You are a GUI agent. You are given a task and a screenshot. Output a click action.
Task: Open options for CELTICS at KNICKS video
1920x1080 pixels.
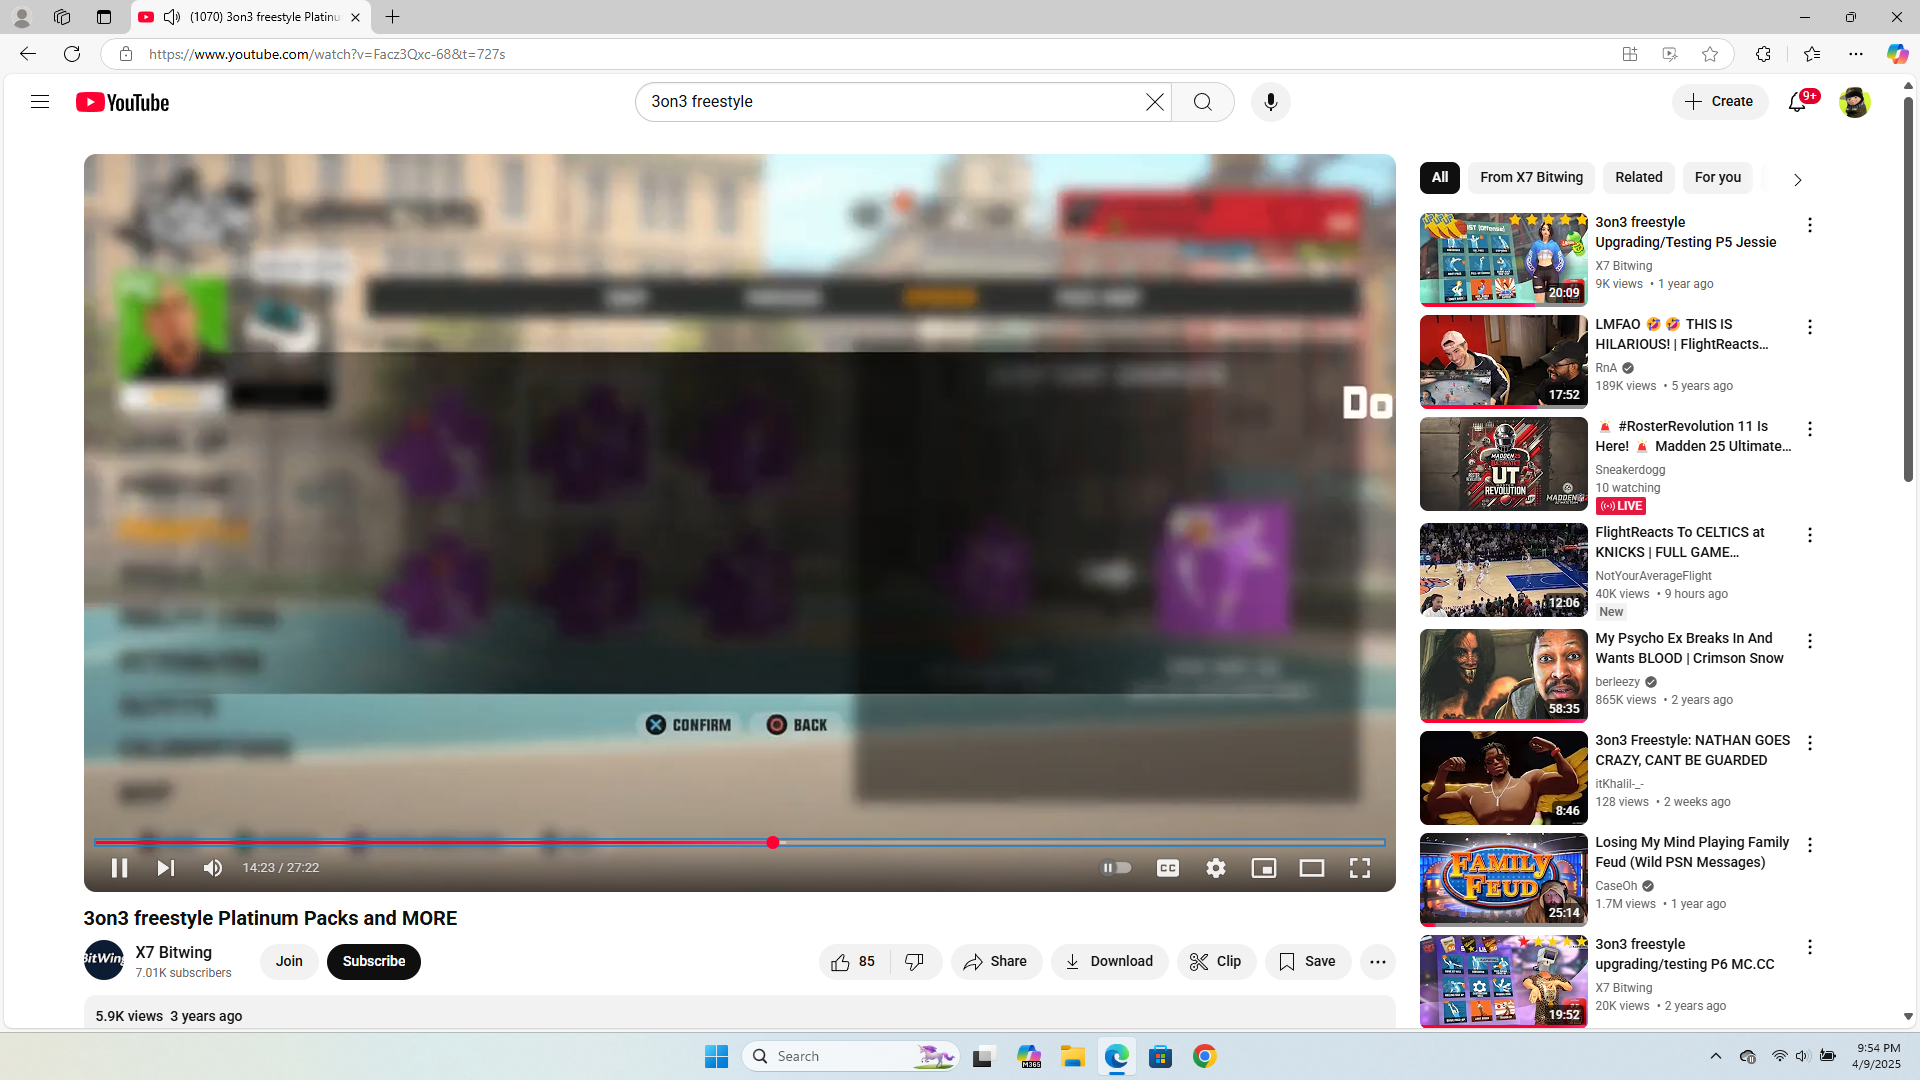(x=1809, y=536)
